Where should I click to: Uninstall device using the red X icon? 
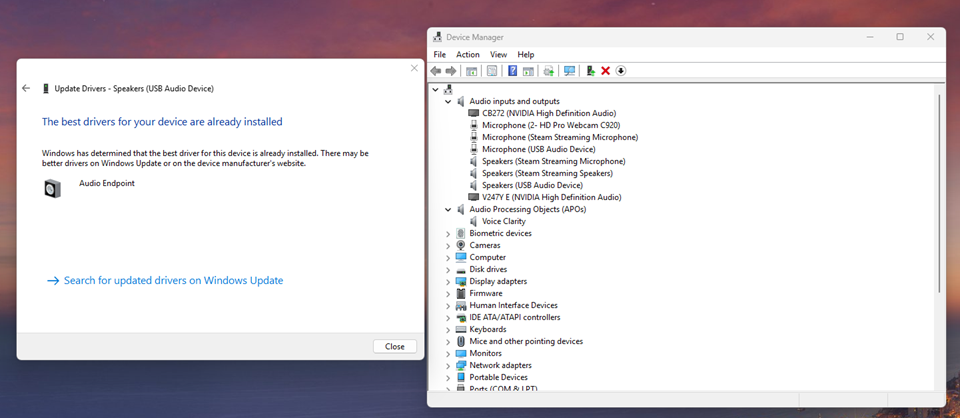[606, 71]
